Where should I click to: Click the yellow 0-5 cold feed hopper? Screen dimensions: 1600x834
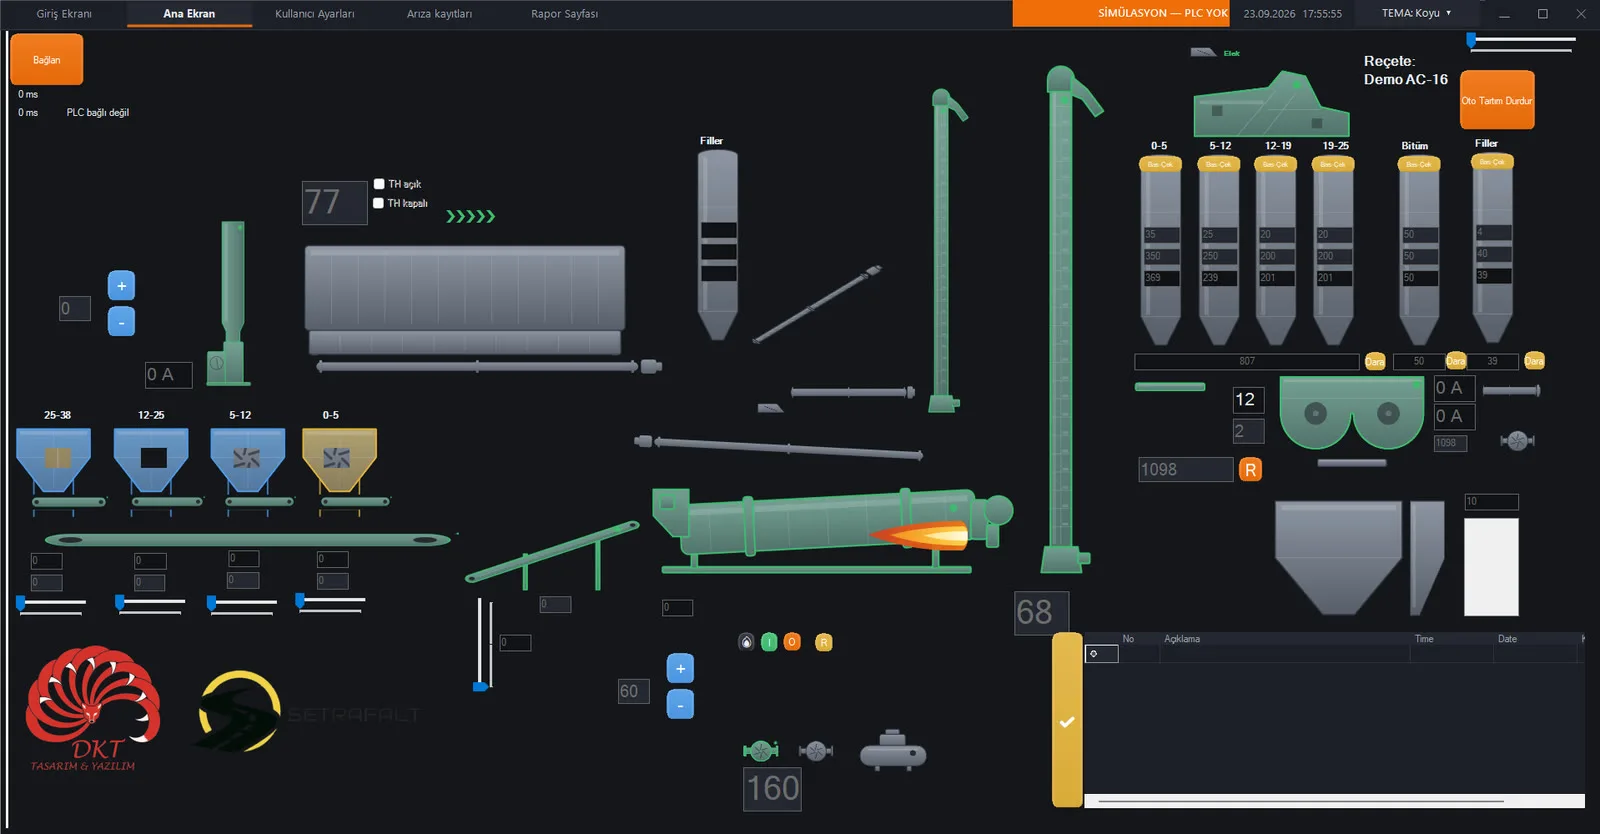339,460
